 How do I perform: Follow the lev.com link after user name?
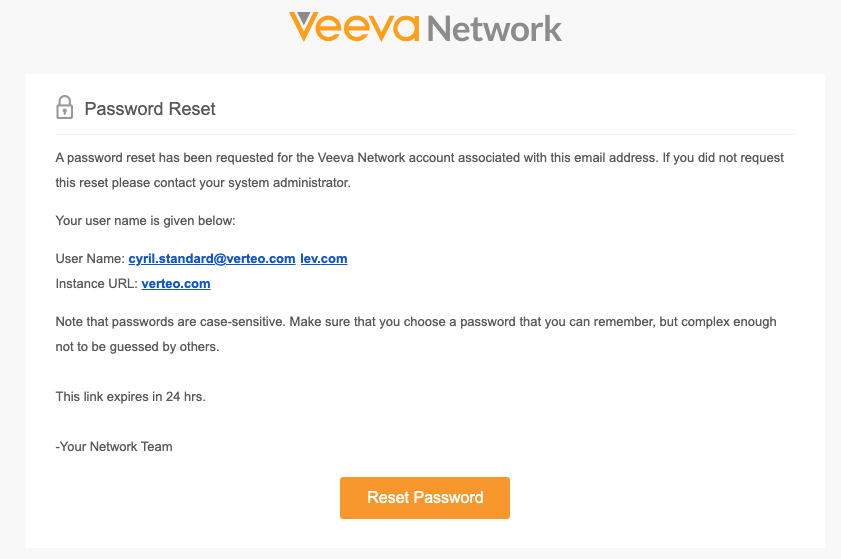click(323, 259)
